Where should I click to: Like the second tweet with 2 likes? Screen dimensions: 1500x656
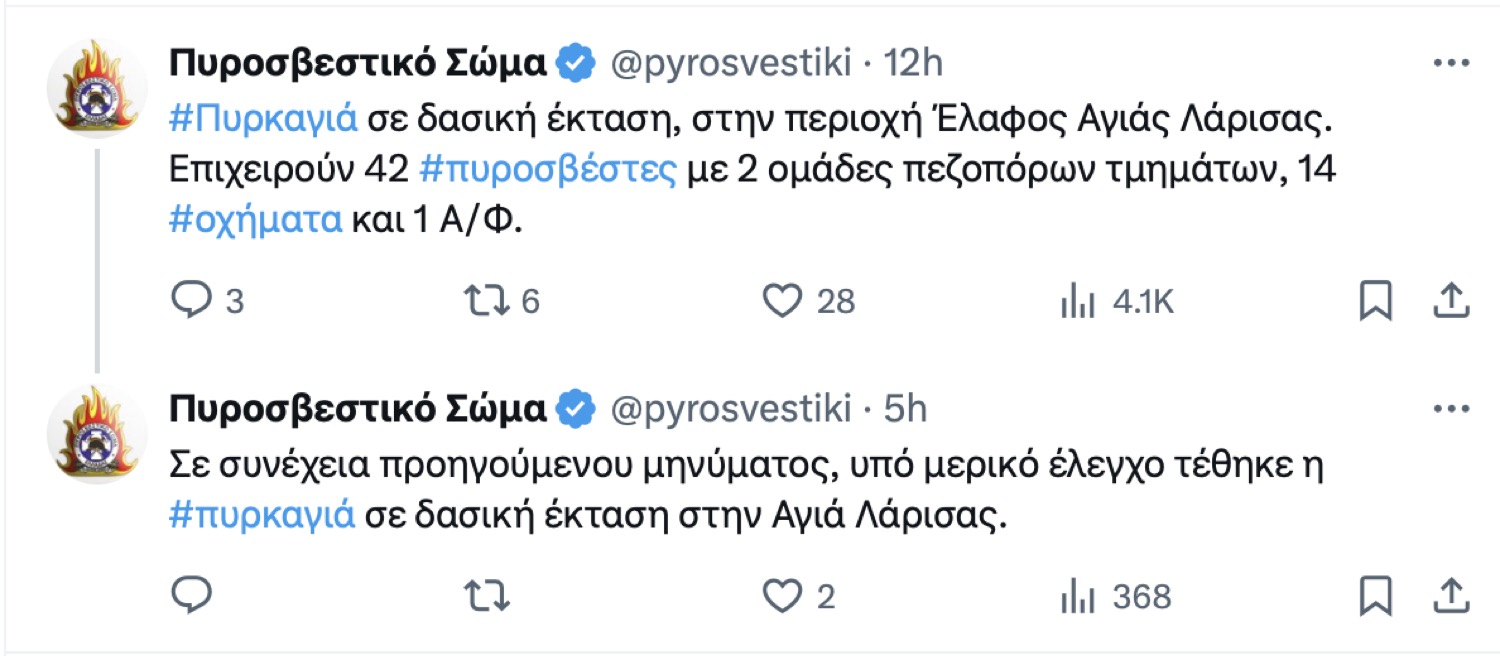click(x=783, y=596)
